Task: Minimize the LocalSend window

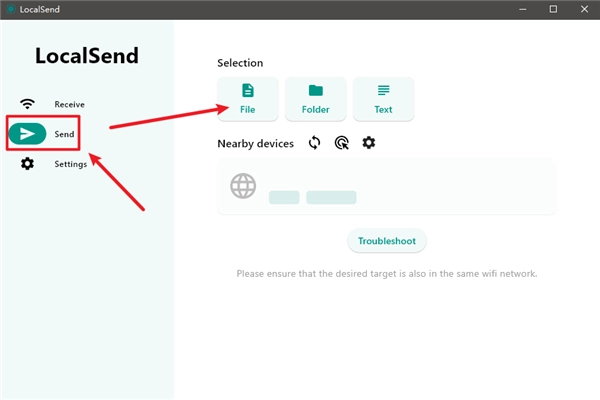Action: (x=520, y=9)
